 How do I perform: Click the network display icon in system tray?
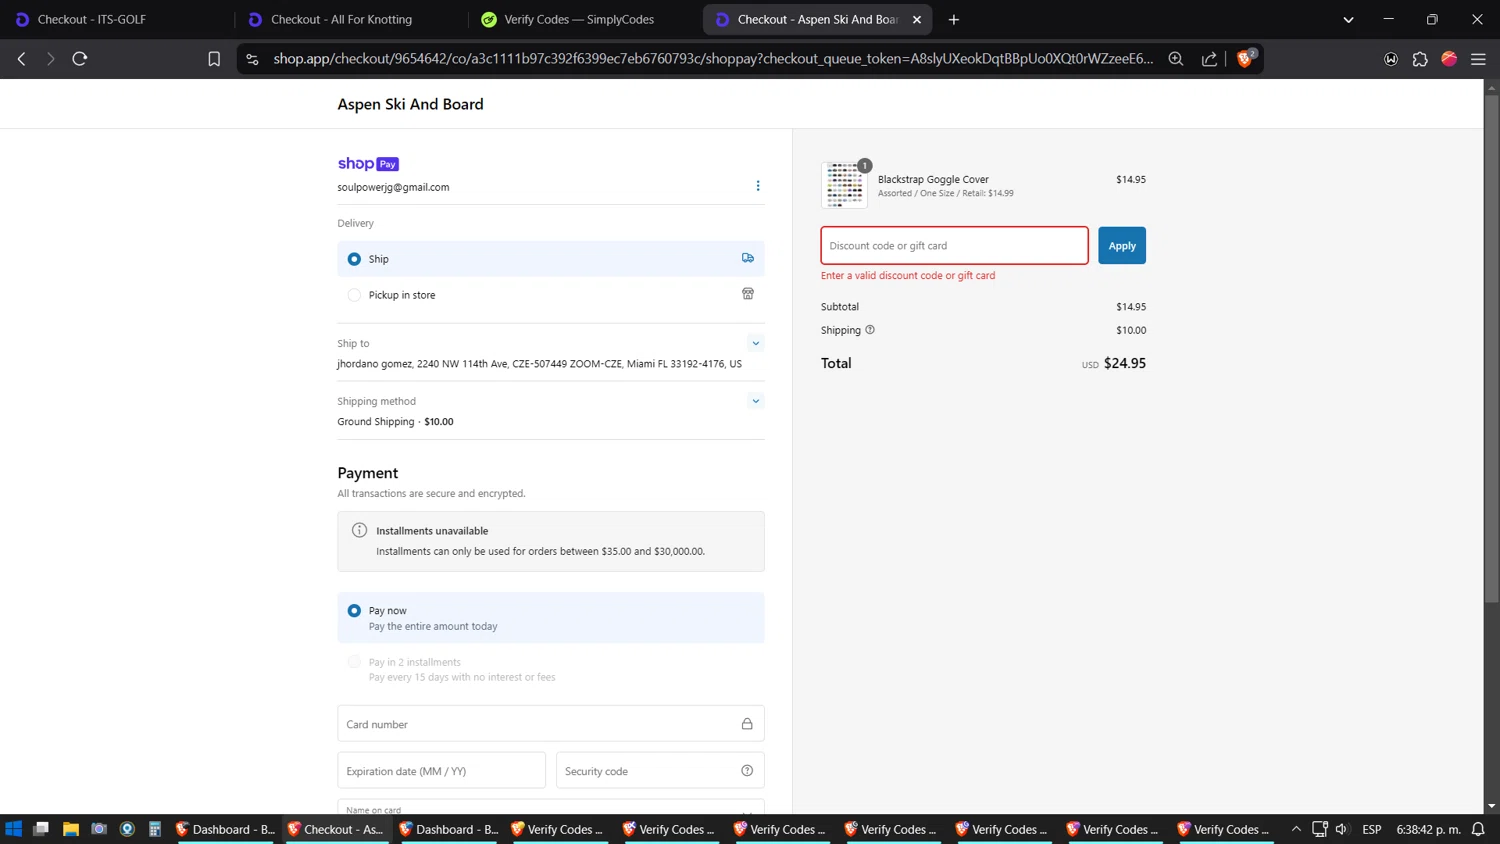pyautogui.click(x=1320, y=829)
